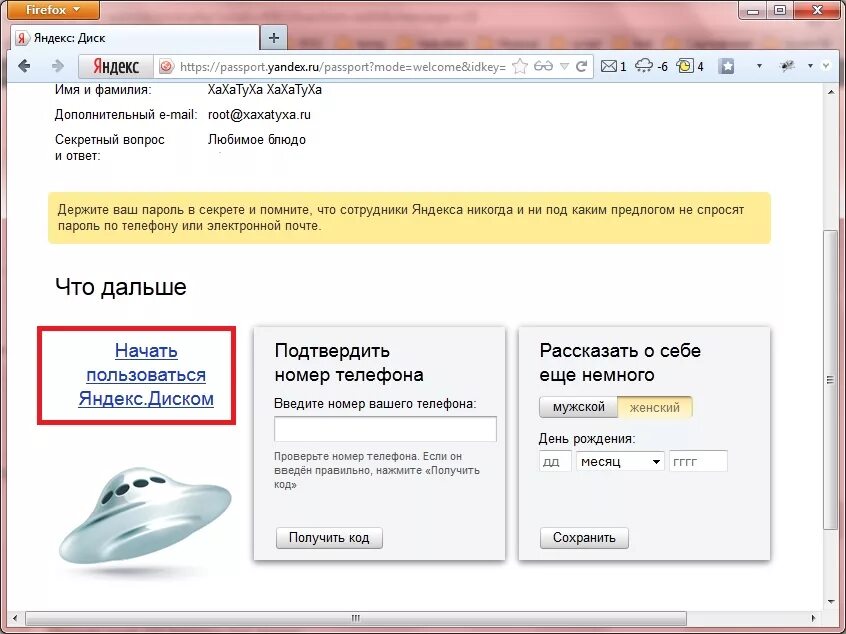The height and width of the screenshot is (634, 846).
Task: Open the address bar history dropdown
Action: point(564,66)
